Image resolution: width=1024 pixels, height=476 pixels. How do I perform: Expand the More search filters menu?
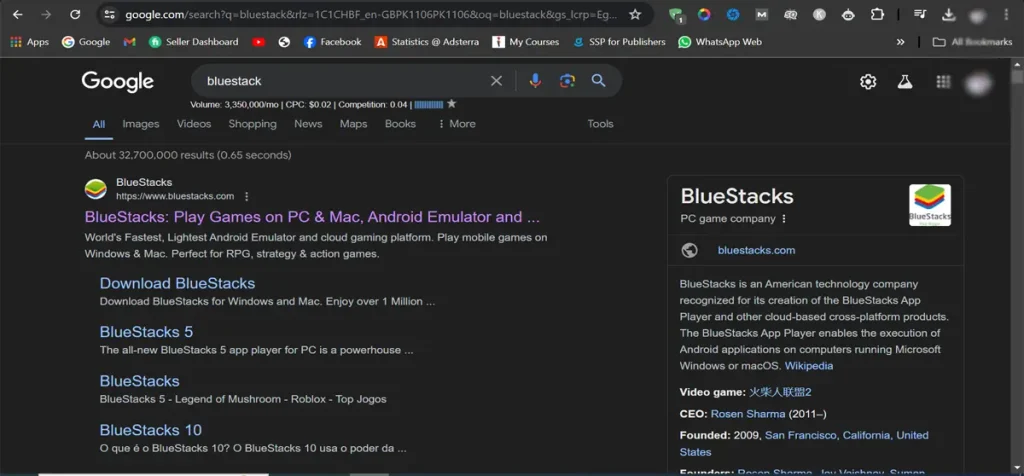(x=456, y=124)
